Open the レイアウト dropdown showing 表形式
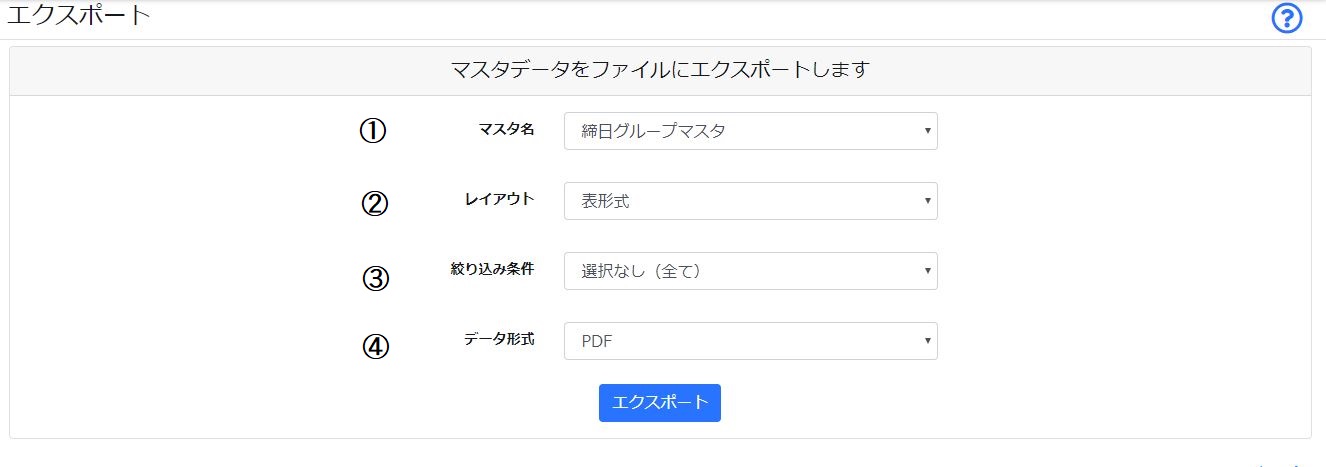The image size is (1326, 467). [x=751, y=201]
